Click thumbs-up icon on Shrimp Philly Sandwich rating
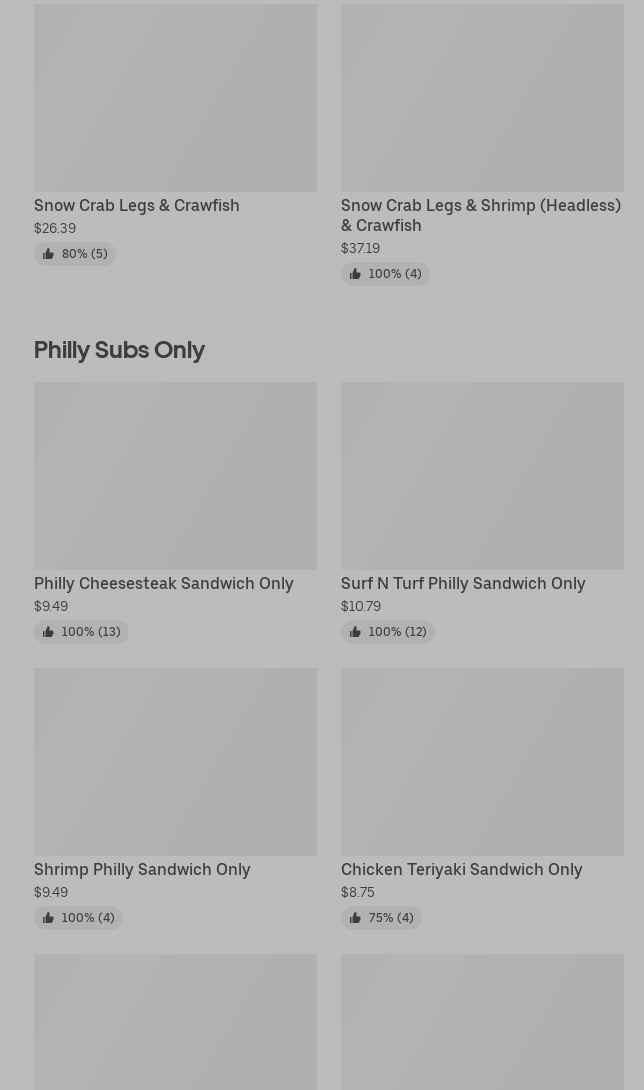Image resolution: width=644 pixels, height=1090 pixels. [x=48, y=918]
